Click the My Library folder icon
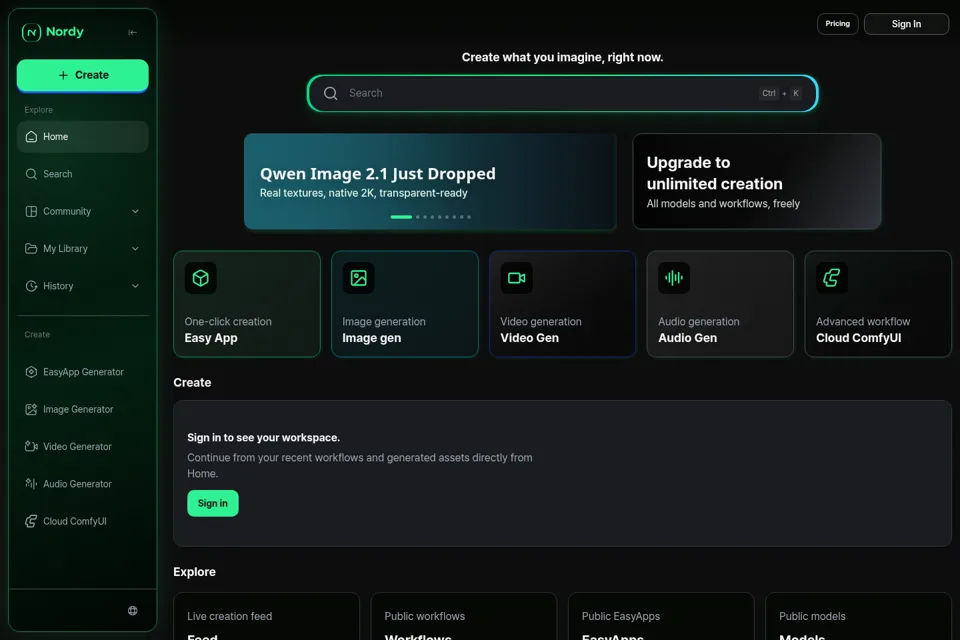 31,249
